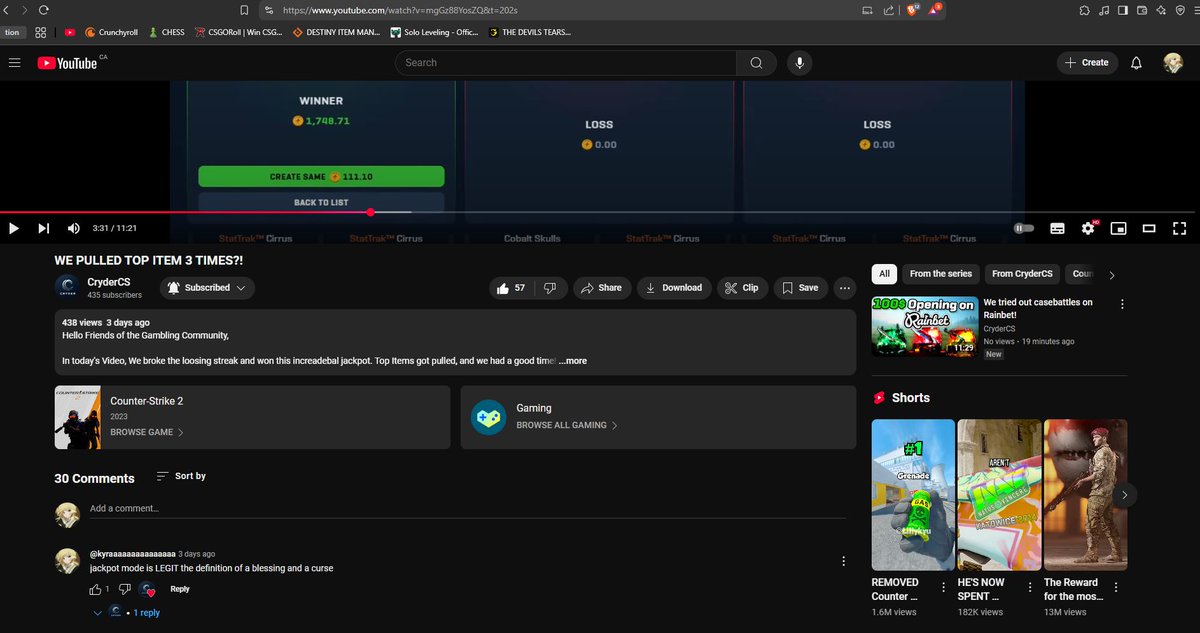The width and height of the screenshot is (1200, 633).
Task: Go forward in browser history
Action: coord(25,10)
